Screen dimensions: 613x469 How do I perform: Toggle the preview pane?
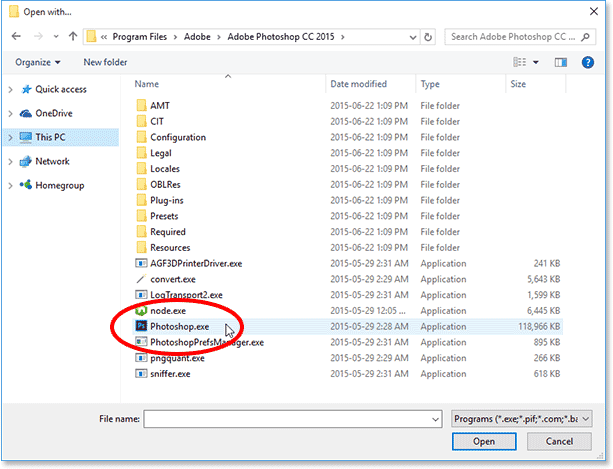[x=561, y=62]
